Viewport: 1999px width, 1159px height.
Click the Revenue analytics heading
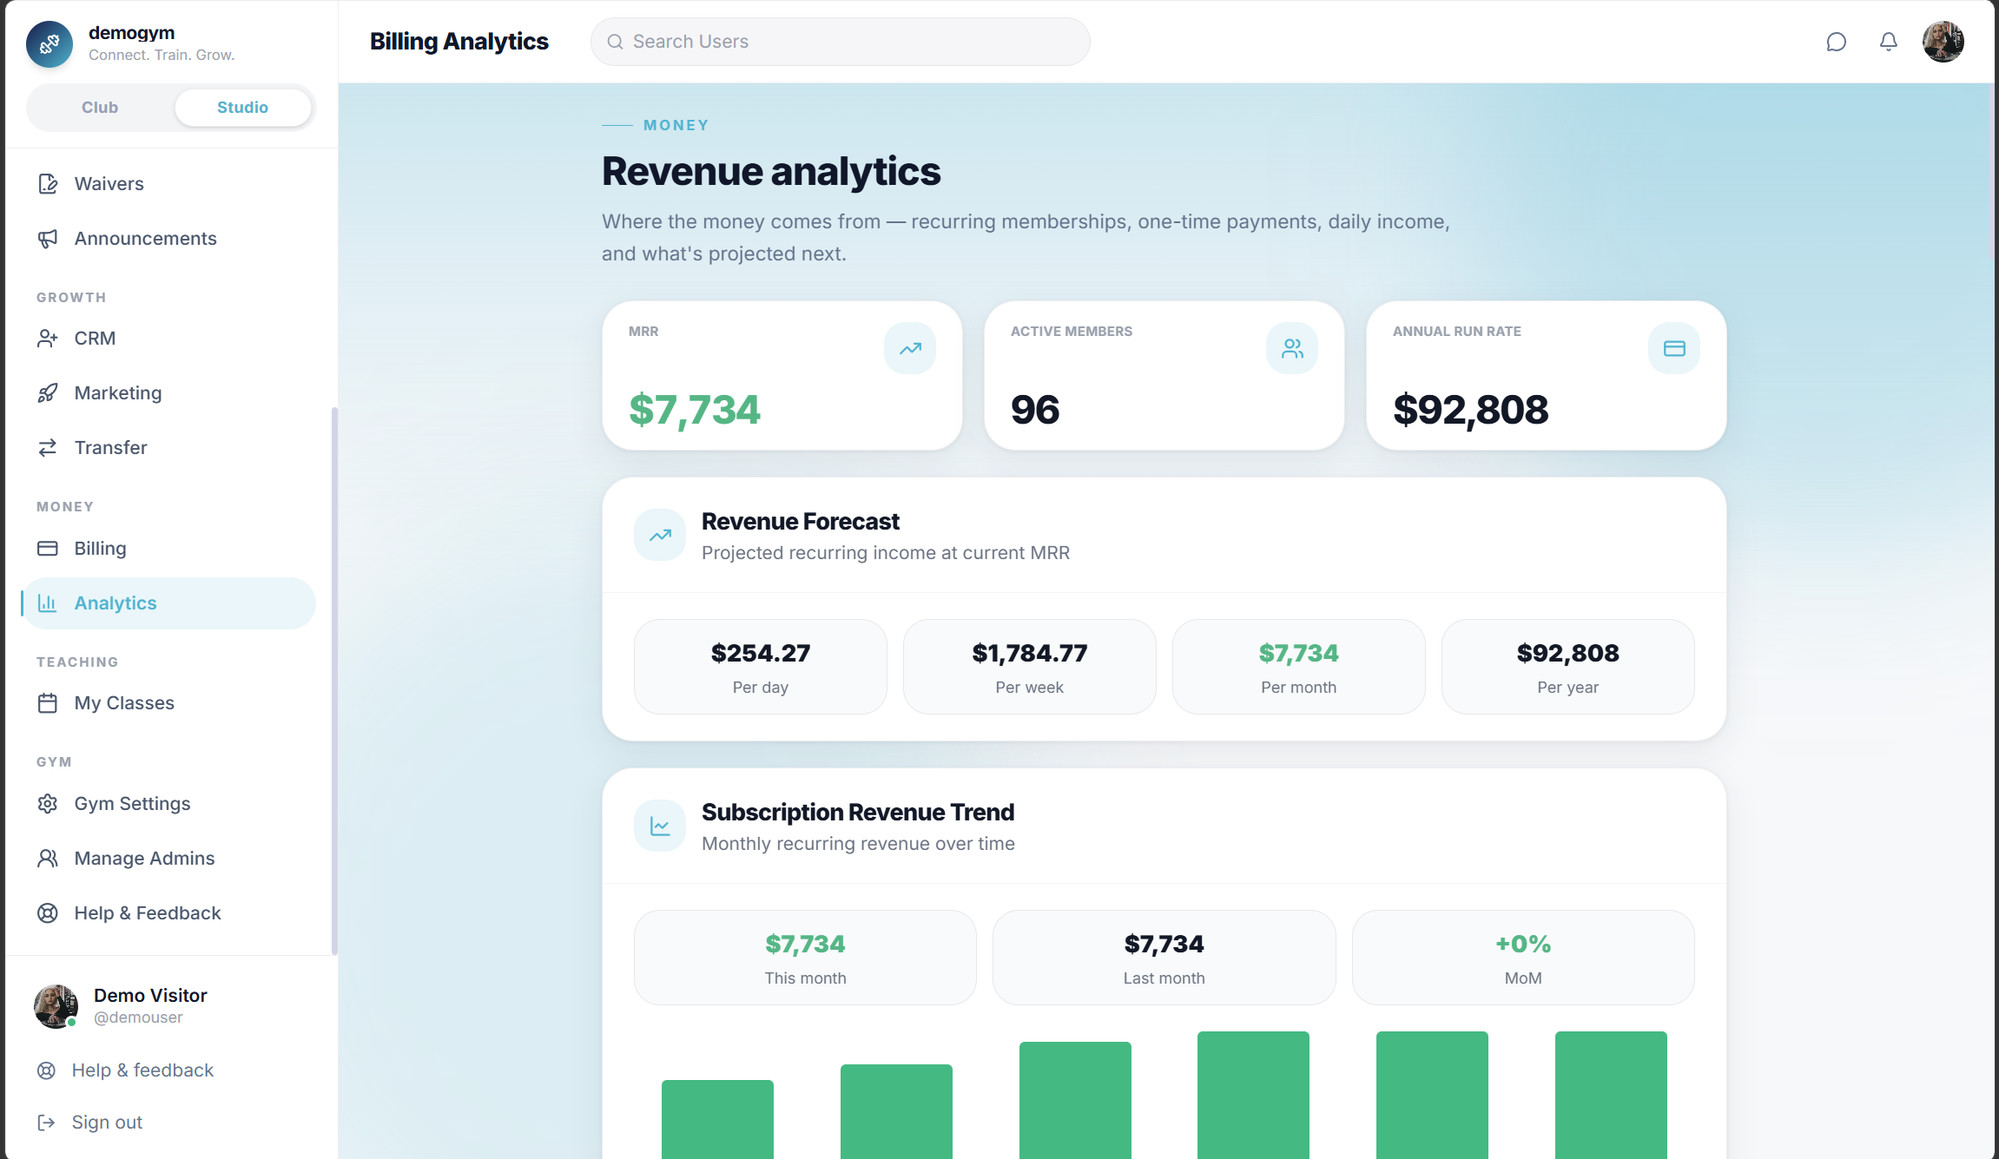771,171
